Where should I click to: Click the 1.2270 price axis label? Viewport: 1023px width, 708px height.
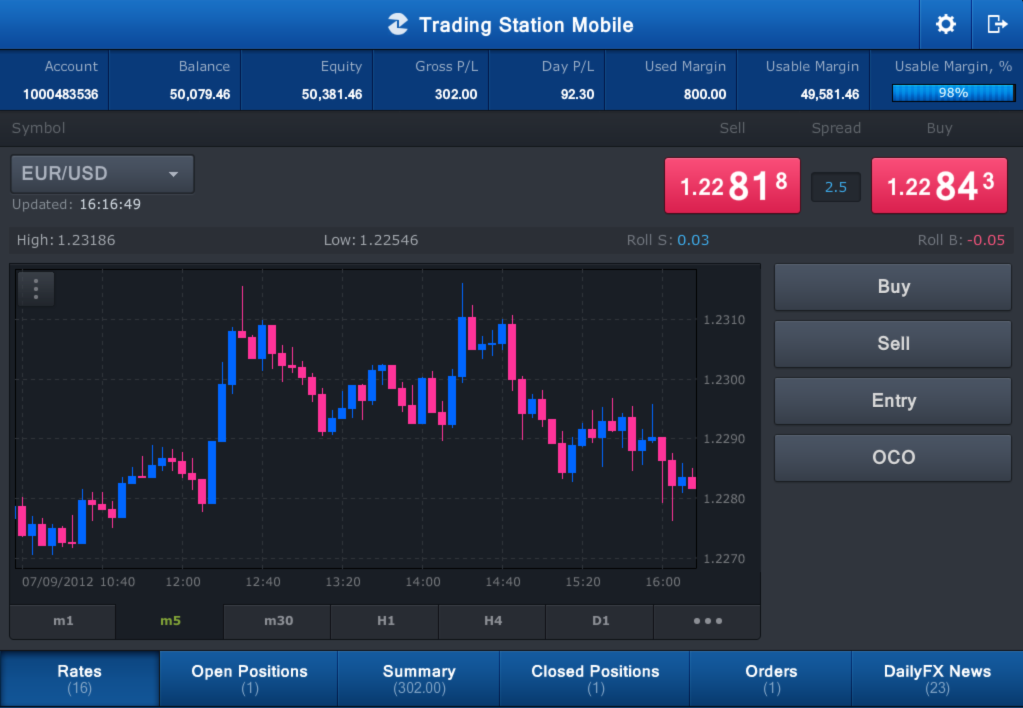[724, 559]
